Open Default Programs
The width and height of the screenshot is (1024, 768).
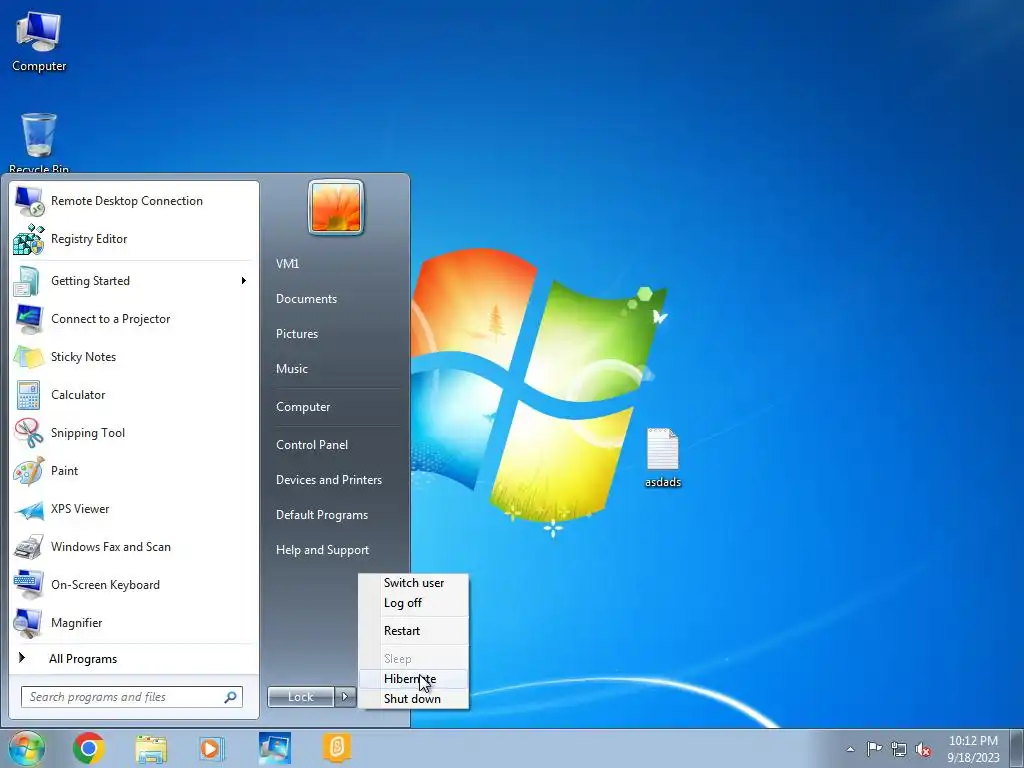click(322, 515)
